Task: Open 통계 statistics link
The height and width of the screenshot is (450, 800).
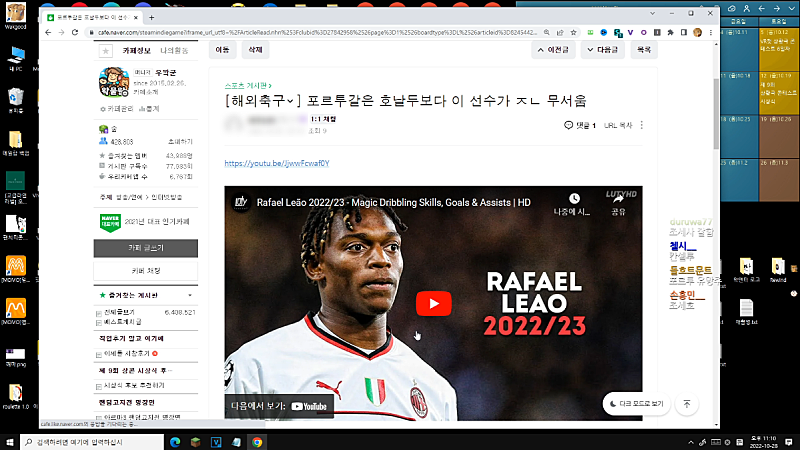Action: click(149, 109)
